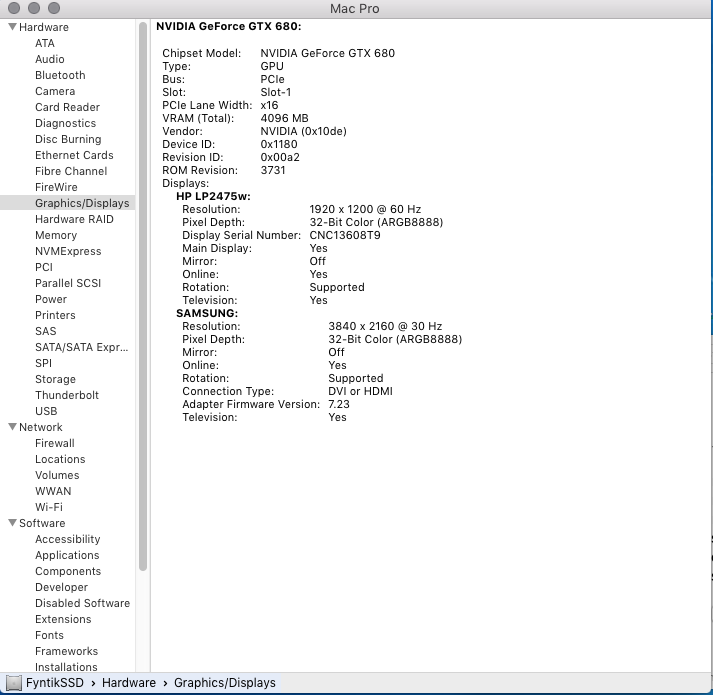Open Printers entry
The image size is (713, 695).
coord(55,315)
